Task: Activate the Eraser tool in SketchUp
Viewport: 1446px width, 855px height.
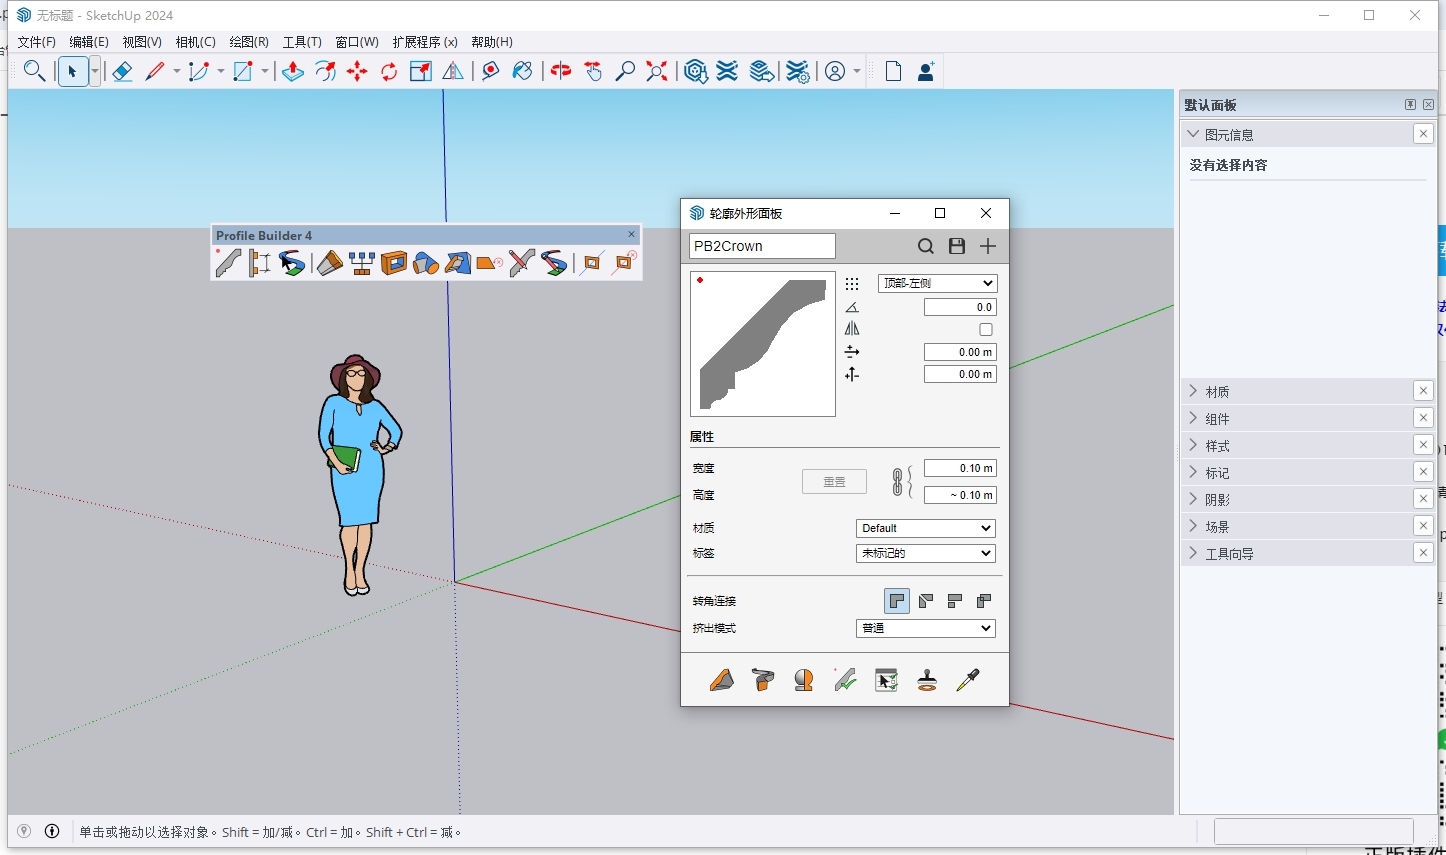Action: tap(122, 71)
